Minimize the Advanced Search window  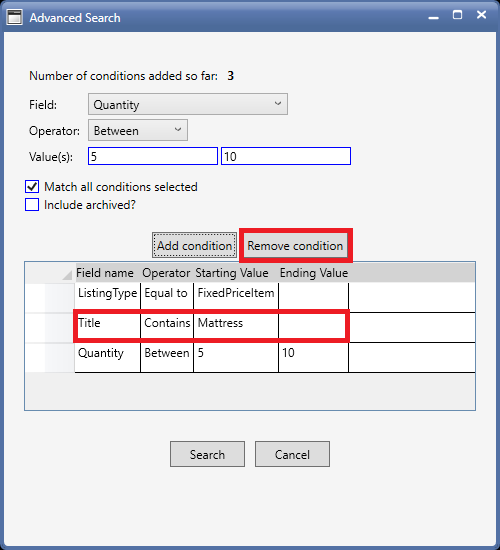coord(434,17)
